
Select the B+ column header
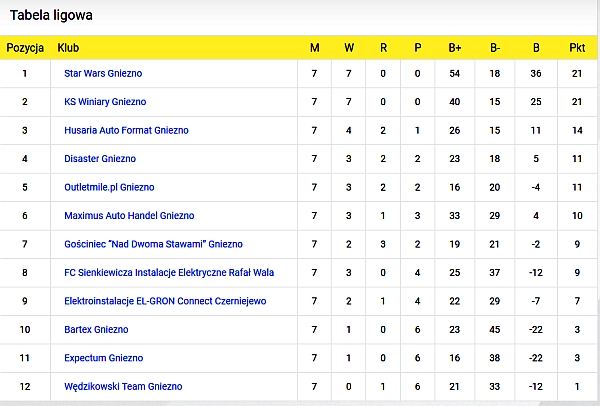[x=455, y=48]
